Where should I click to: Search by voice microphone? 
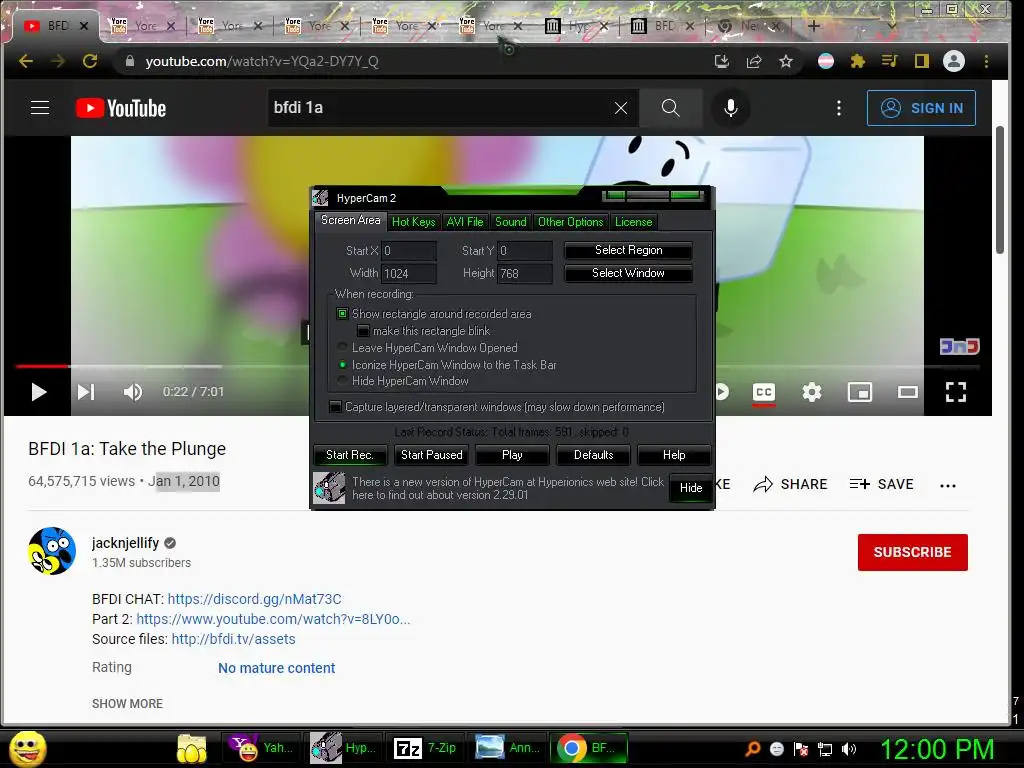[731, 108]
